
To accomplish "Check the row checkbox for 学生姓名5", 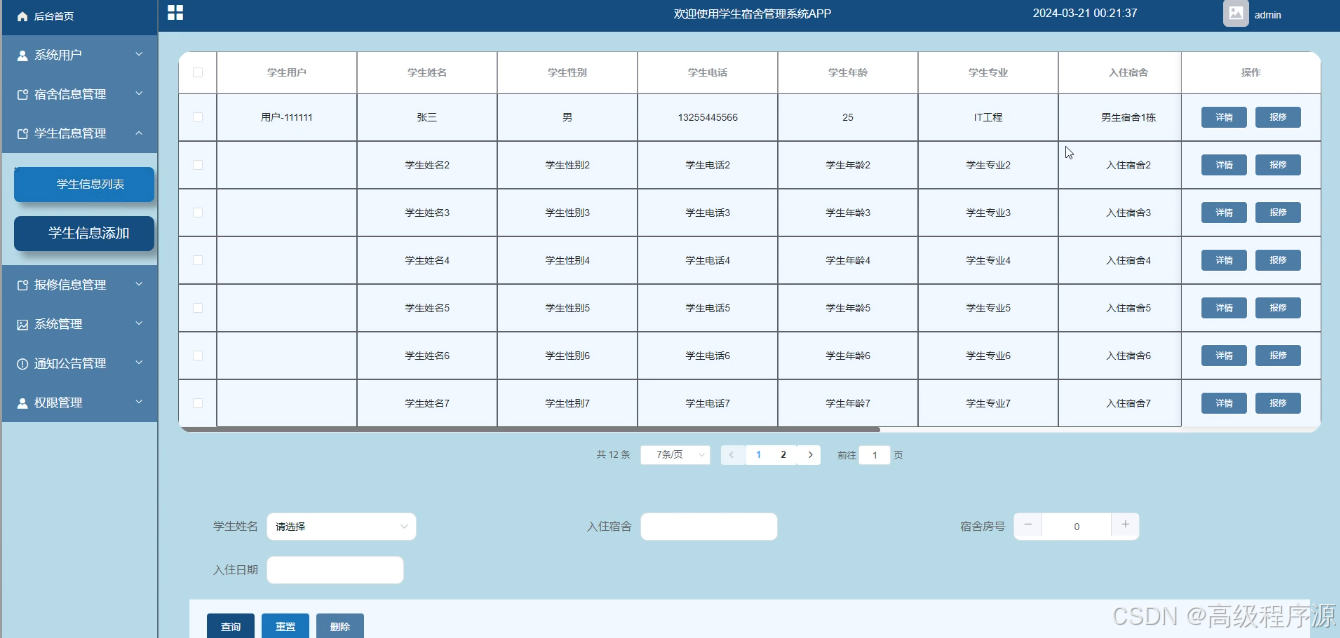I will pyautogui.click(x=198, y=308).
